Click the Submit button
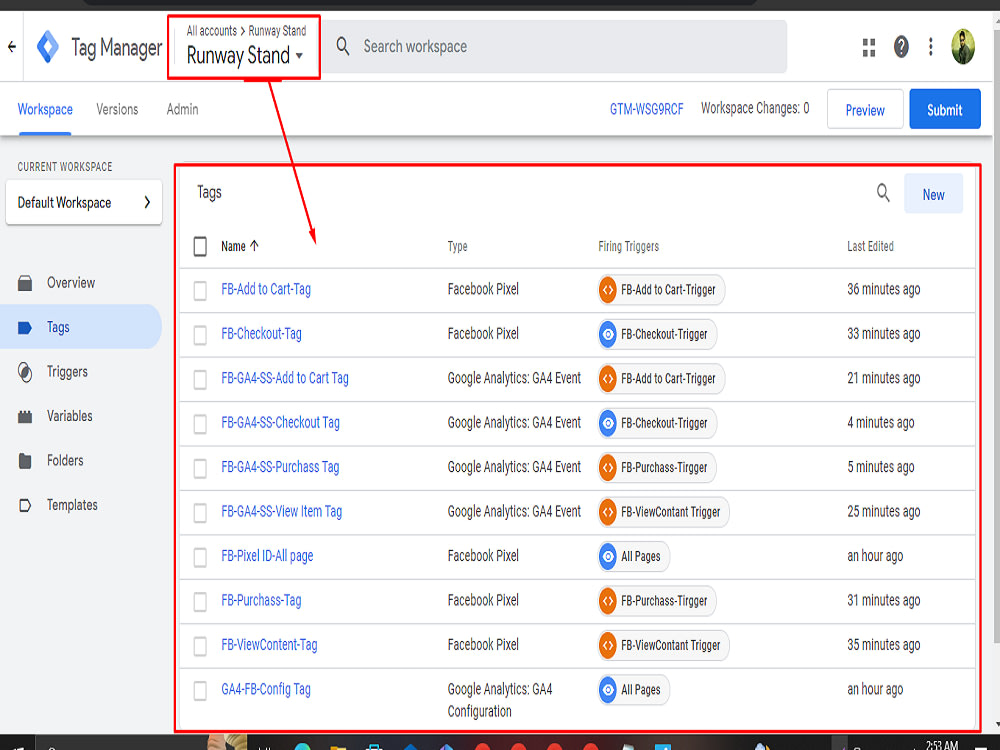The image size is (1000, 750). coord(944,109)
